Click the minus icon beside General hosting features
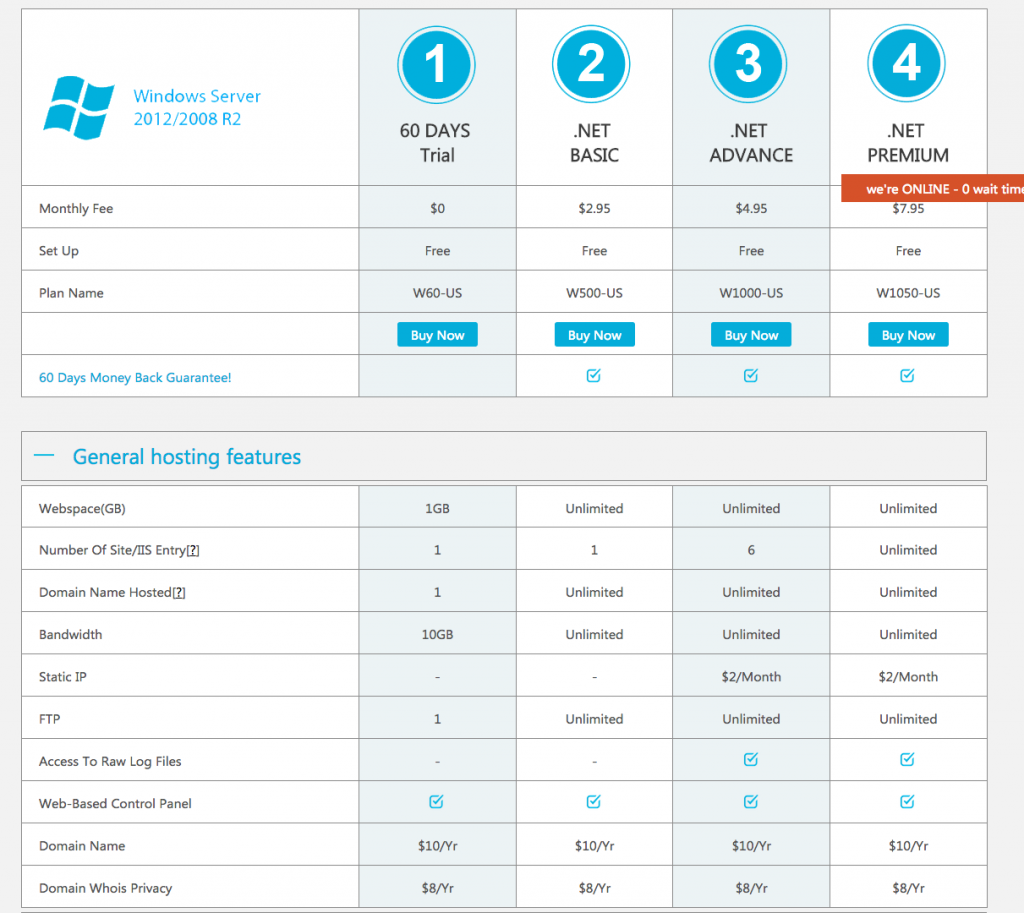Image resolution: width=1024 pixels, height=913 pixels. (43, 456)
